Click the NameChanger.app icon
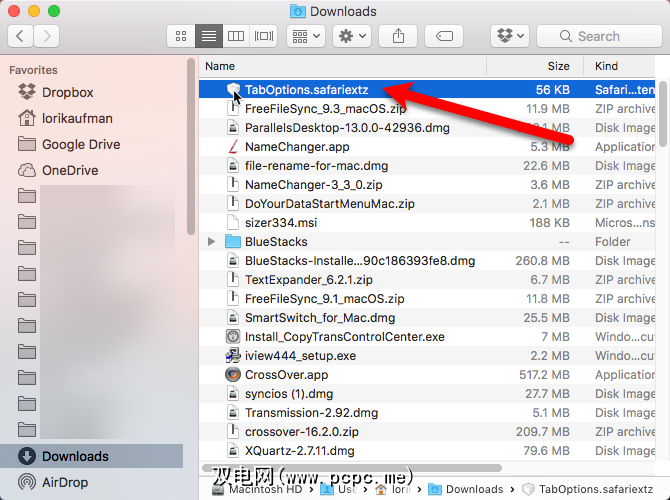This screenshot has height=500, width=670. [233, 147]
